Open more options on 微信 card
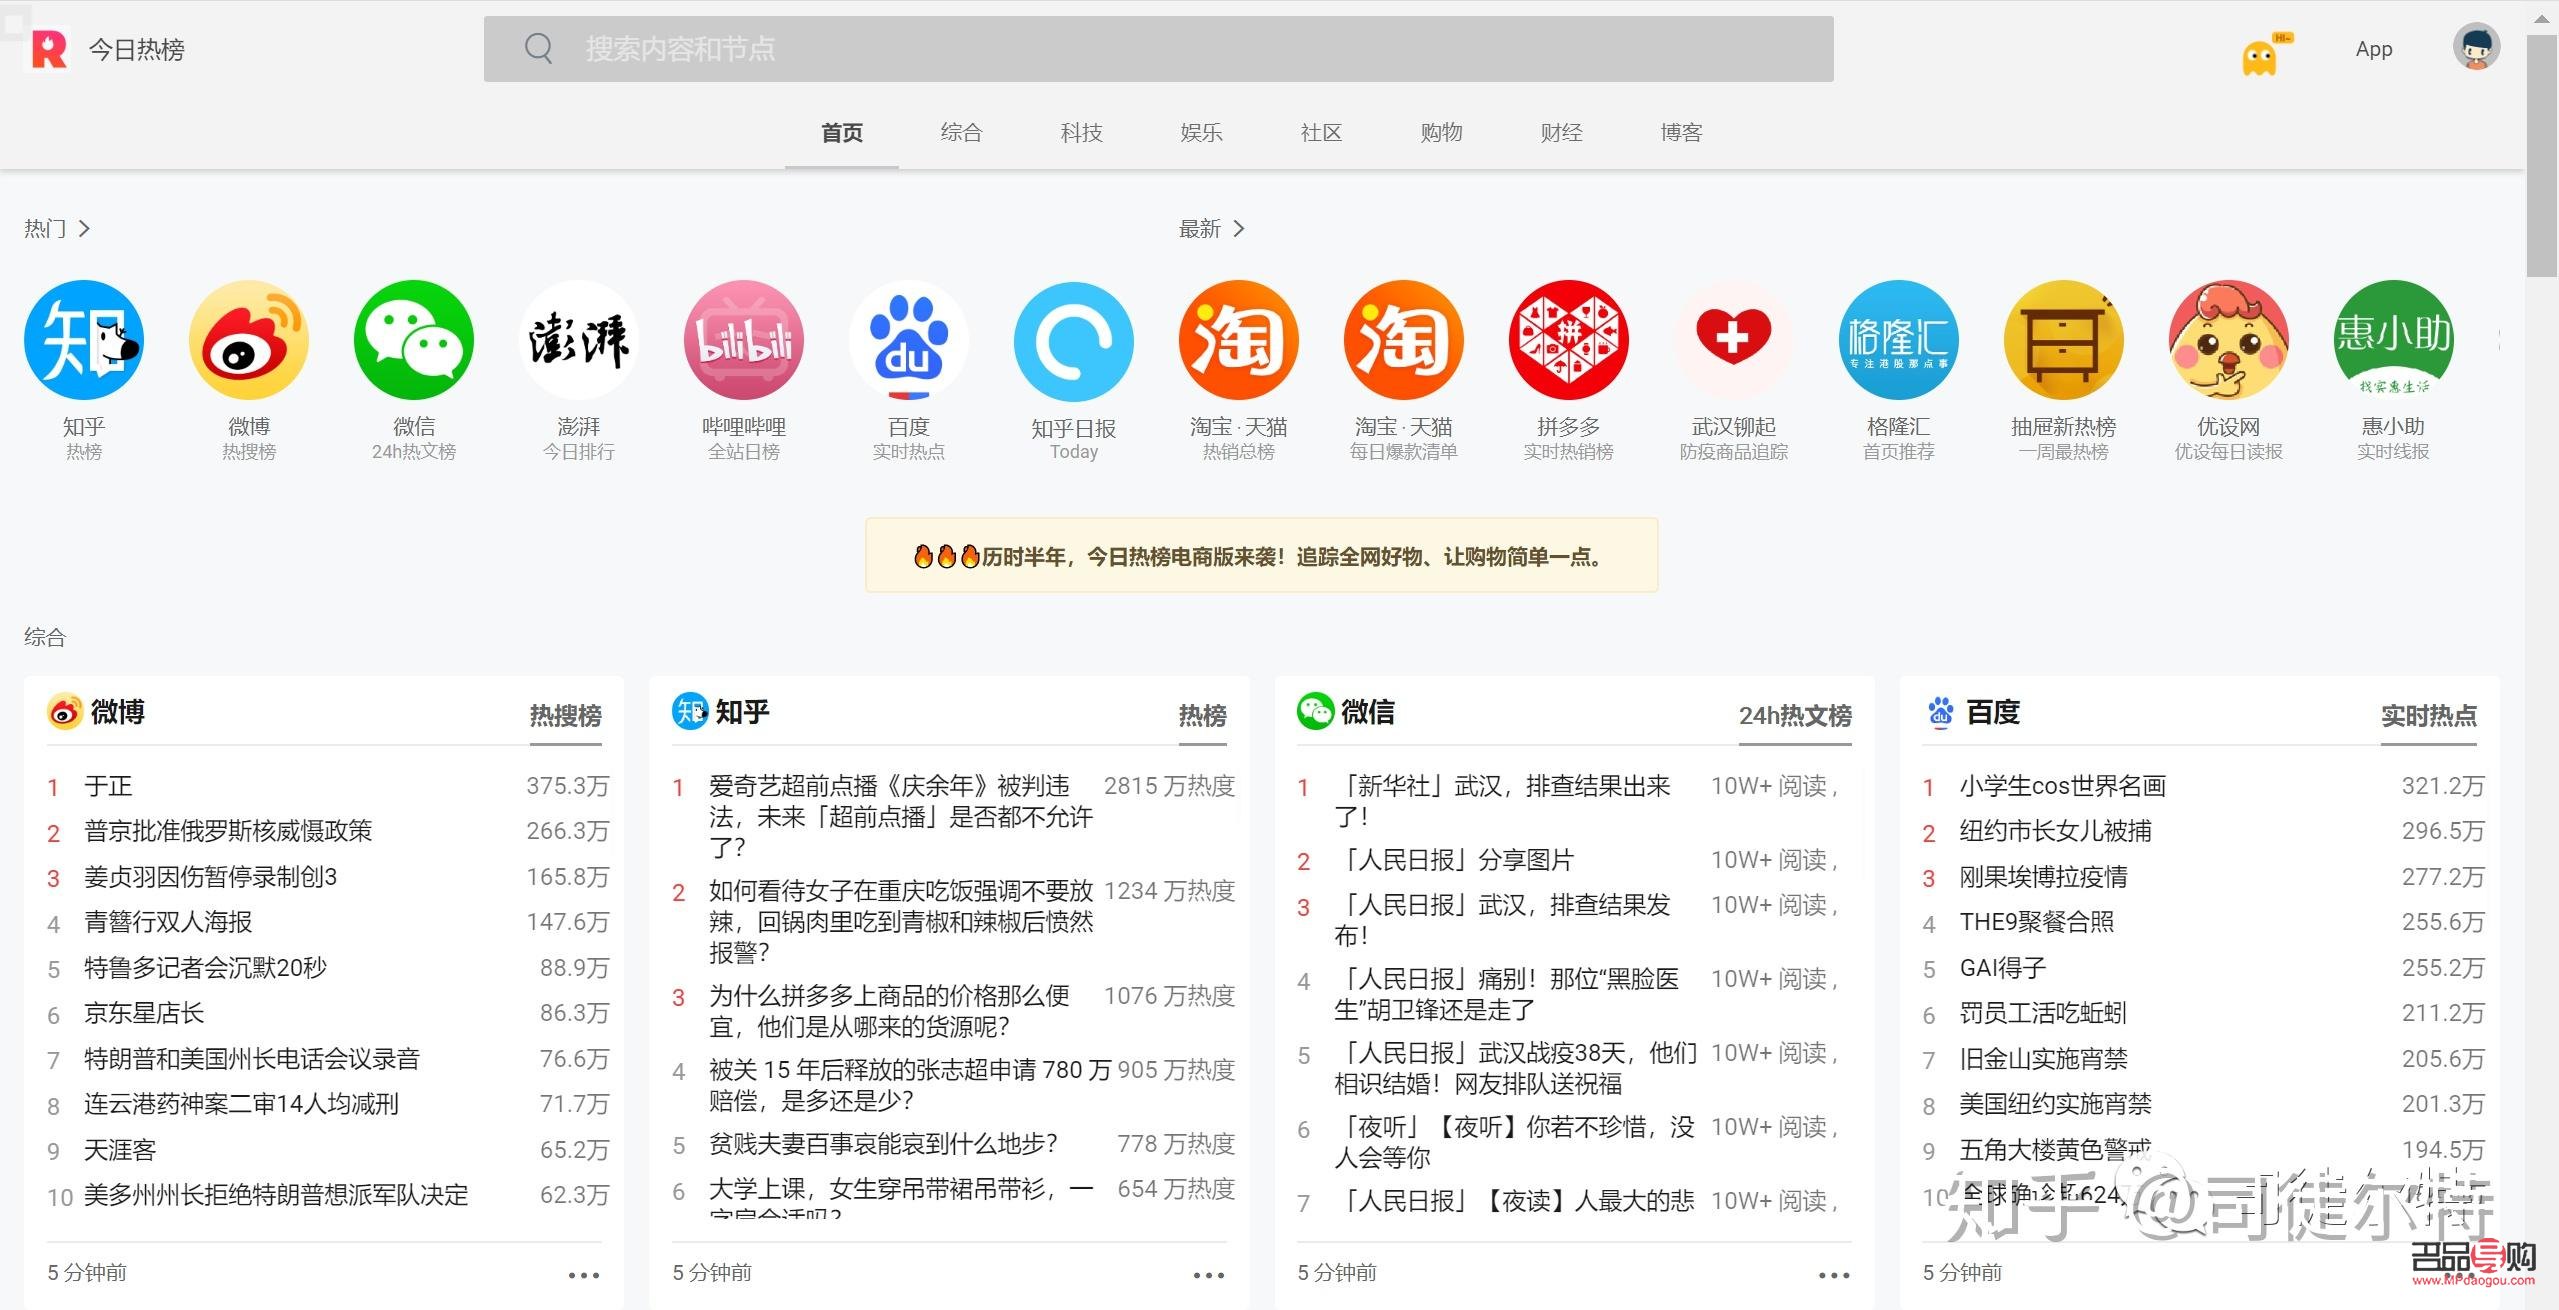 point(1834,1275)
